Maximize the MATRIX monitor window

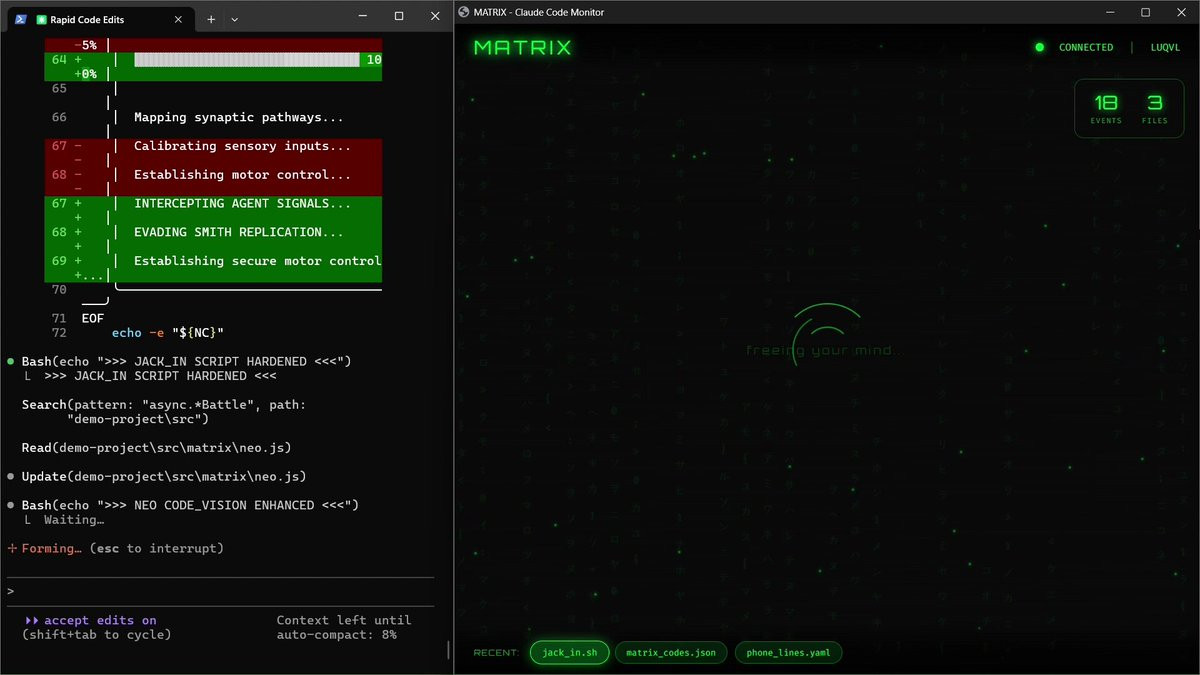[x=1146, y=12]
